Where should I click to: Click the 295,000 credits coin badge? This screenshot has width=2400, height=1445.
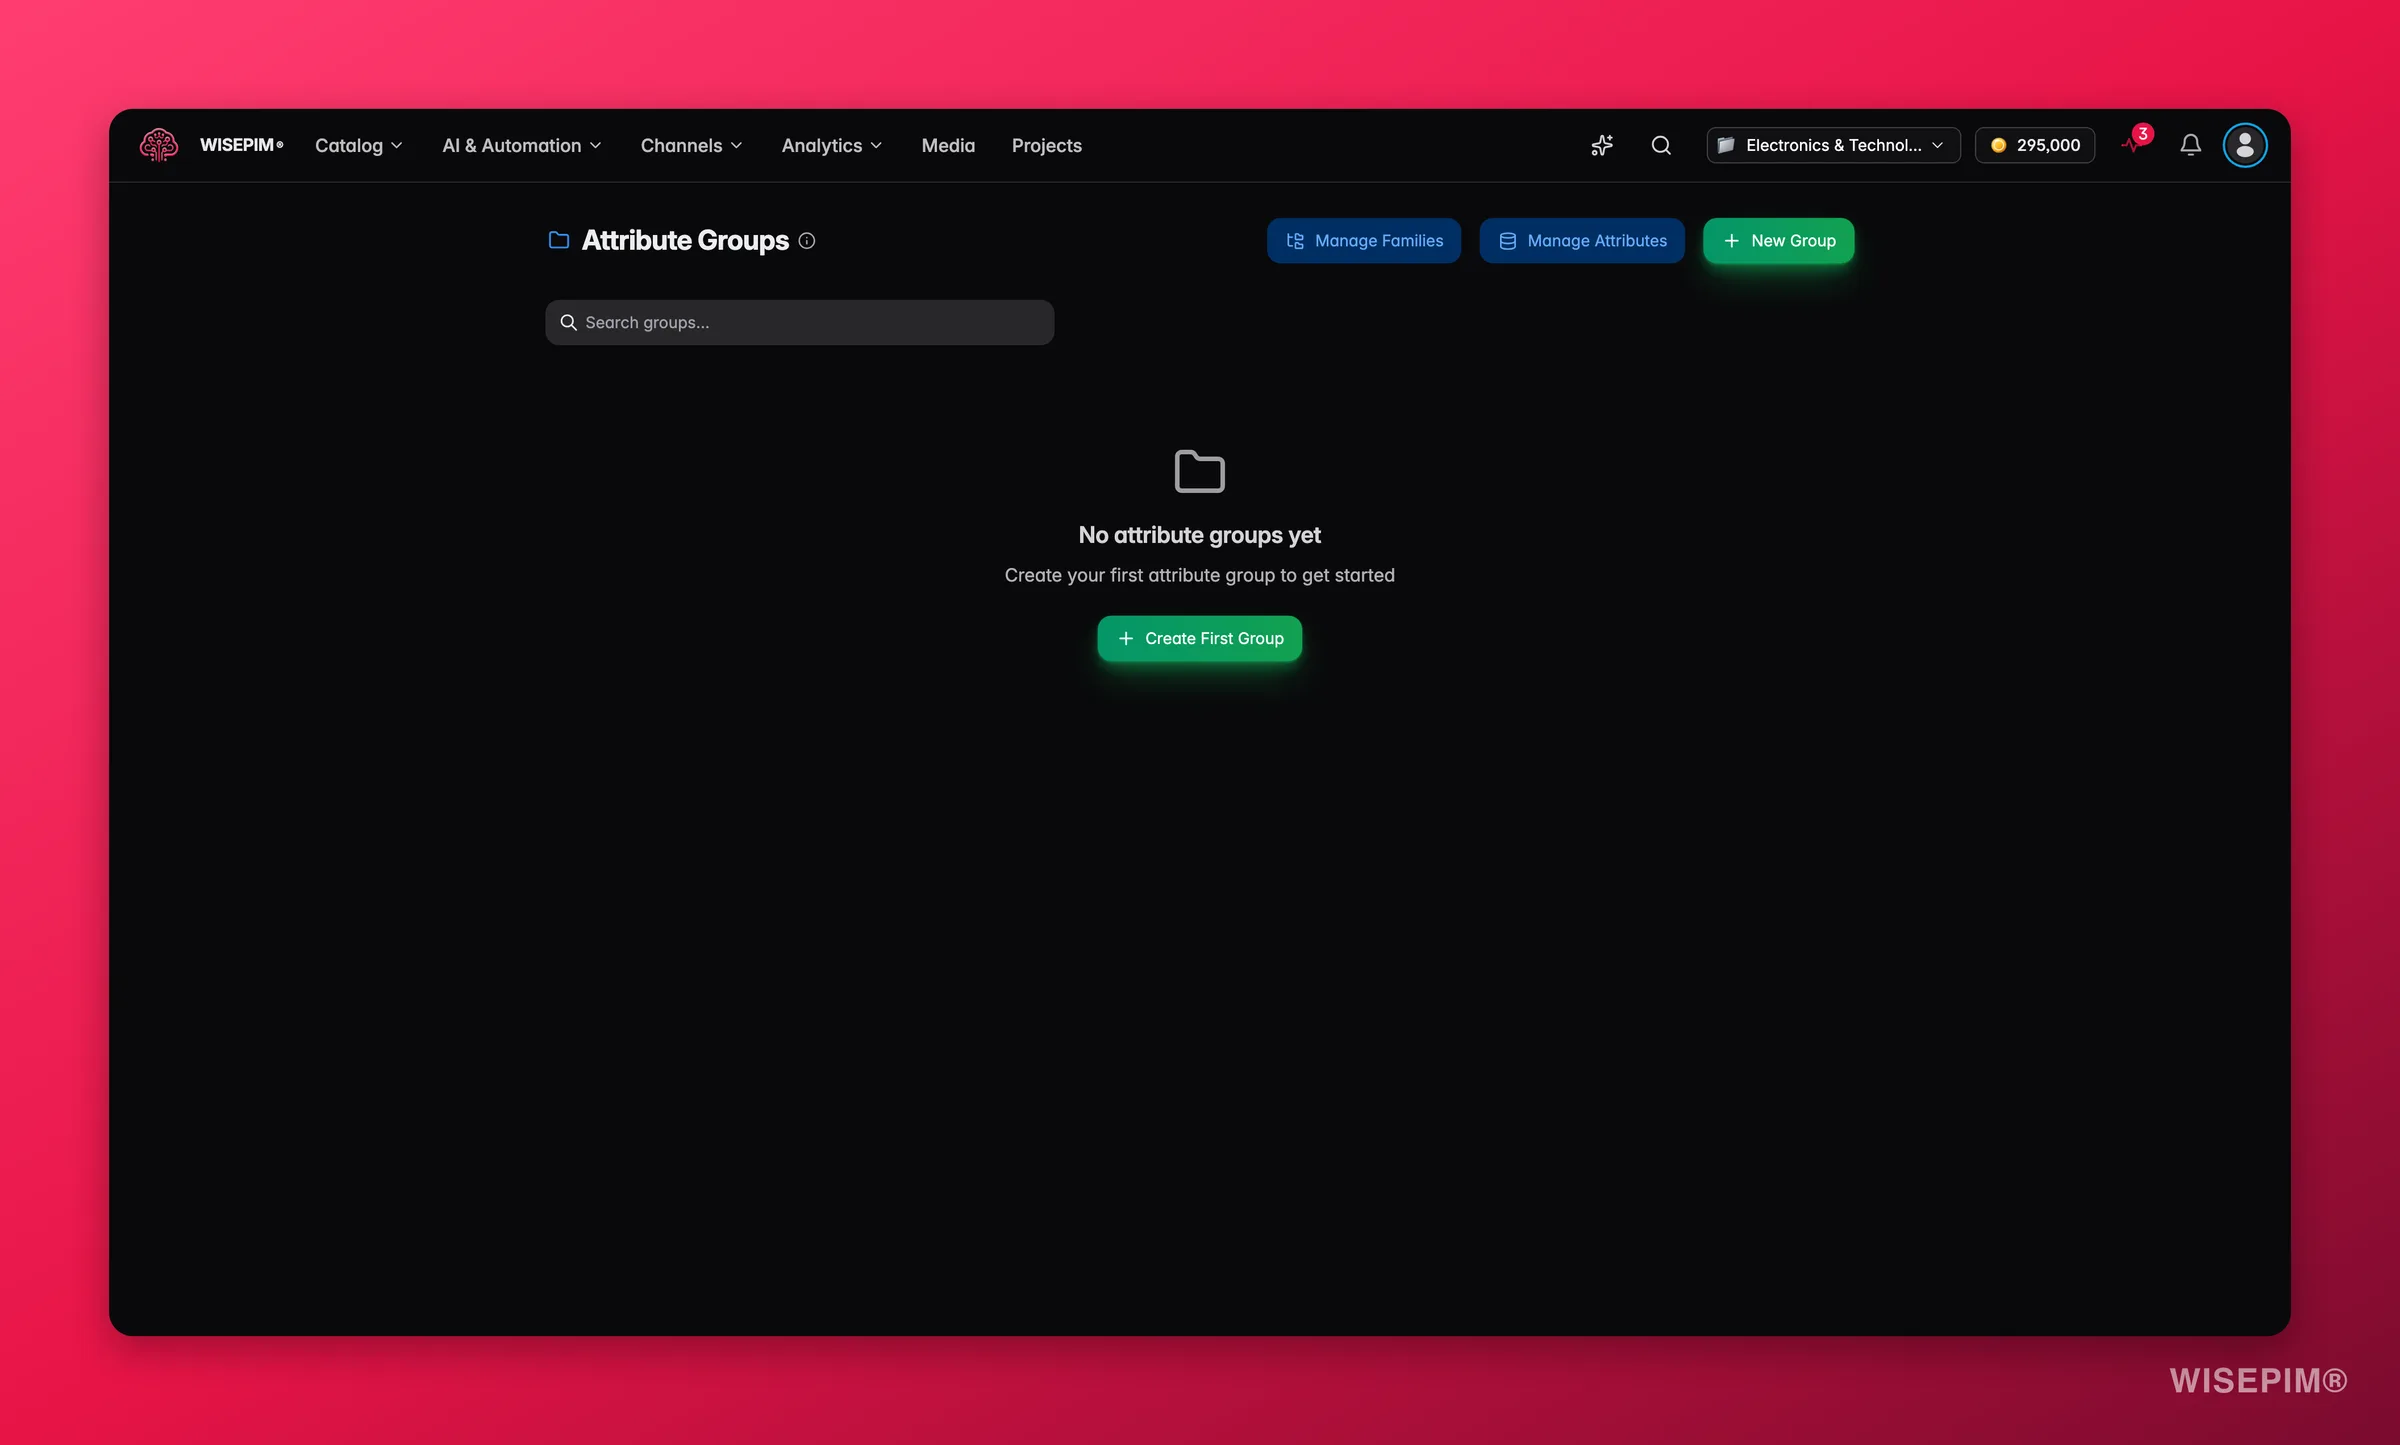[2035, 145]
